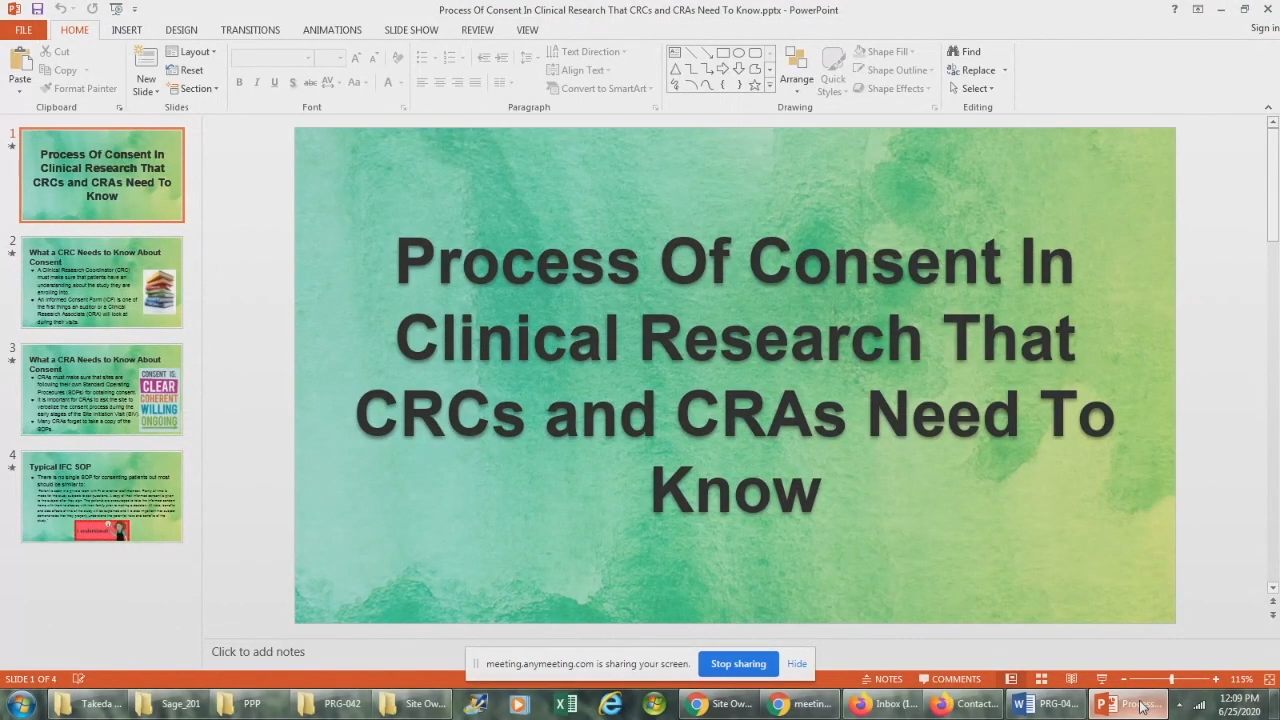Viewport: 1280px width, 720px height.
Task: Select the rectangle shape in the shapes gallery
Action: [723, 53]
